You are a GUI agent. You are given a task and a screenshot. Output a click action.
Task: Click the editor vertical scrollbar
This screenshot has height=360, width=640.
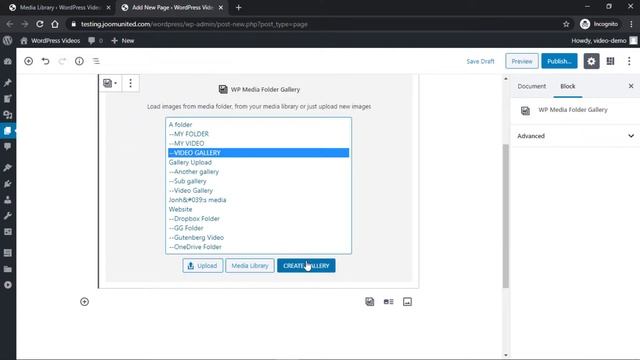(x=506, y=216)
